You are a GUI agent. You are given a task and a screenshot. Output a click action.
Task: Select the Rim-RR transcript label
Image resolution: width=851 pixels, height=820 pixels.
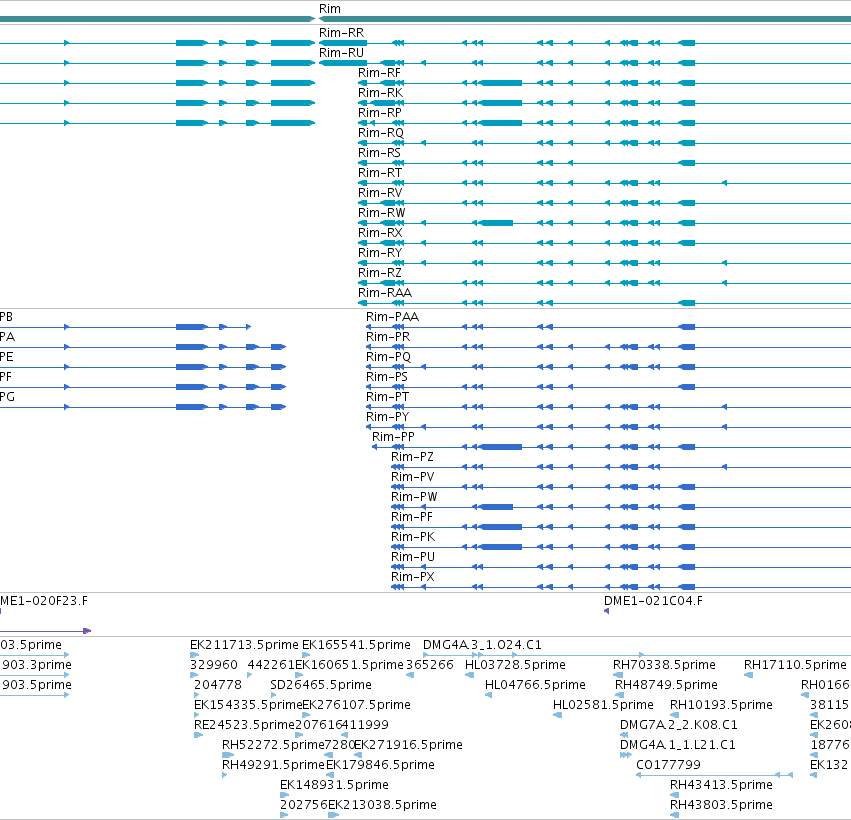pyautogui.click(x=341, y=33)
